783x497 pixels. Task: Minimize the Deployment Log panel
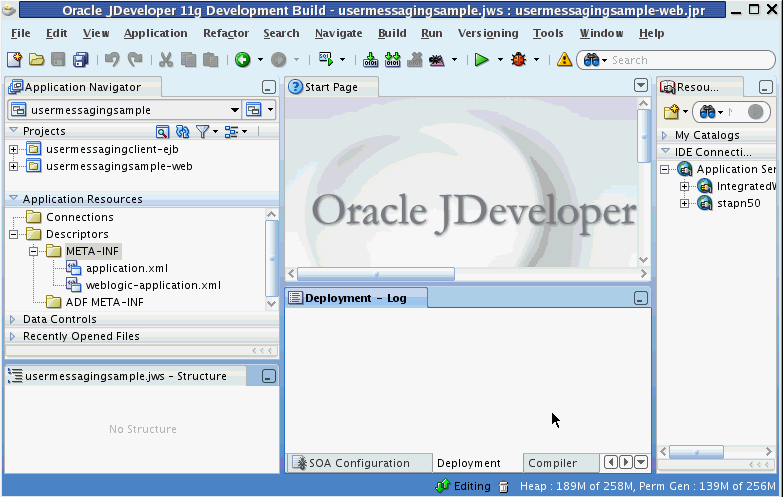click(641, 298)
